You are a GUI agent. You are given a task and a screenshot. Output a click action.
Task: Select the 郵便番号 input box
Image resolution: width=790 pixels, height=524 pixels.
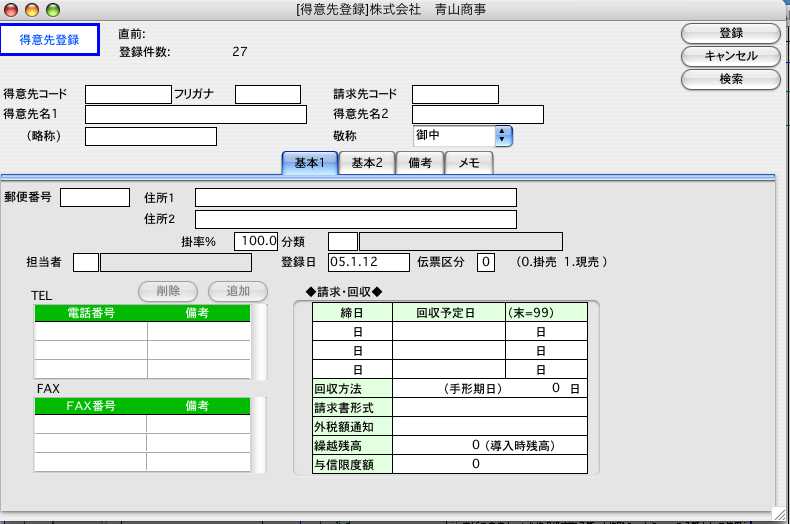[x=95, y=198]
